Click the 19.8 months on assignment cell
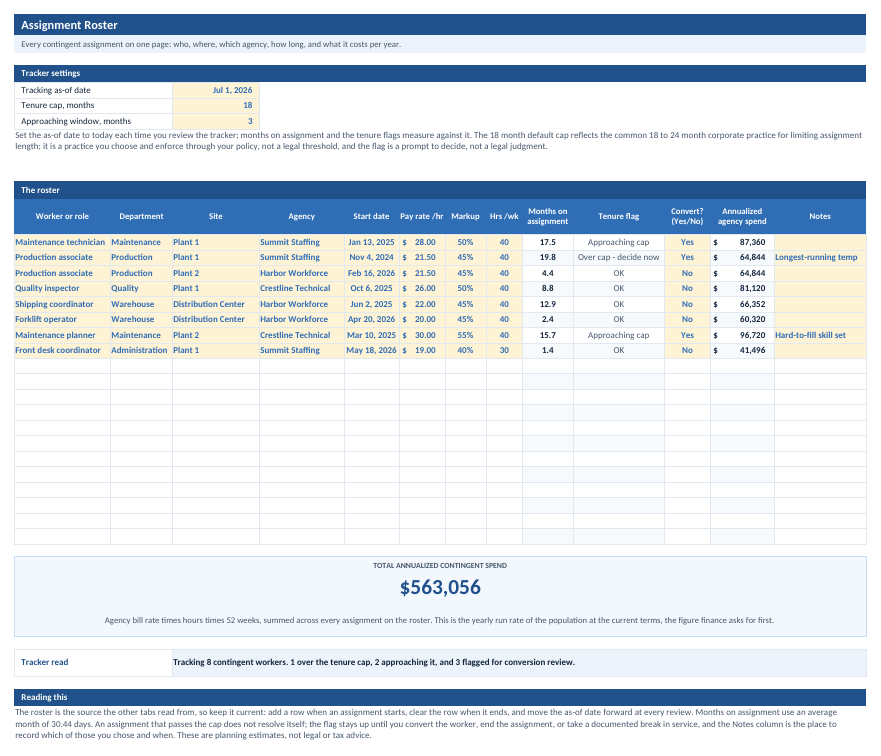The image size is (881, 756). coord(548,257)
